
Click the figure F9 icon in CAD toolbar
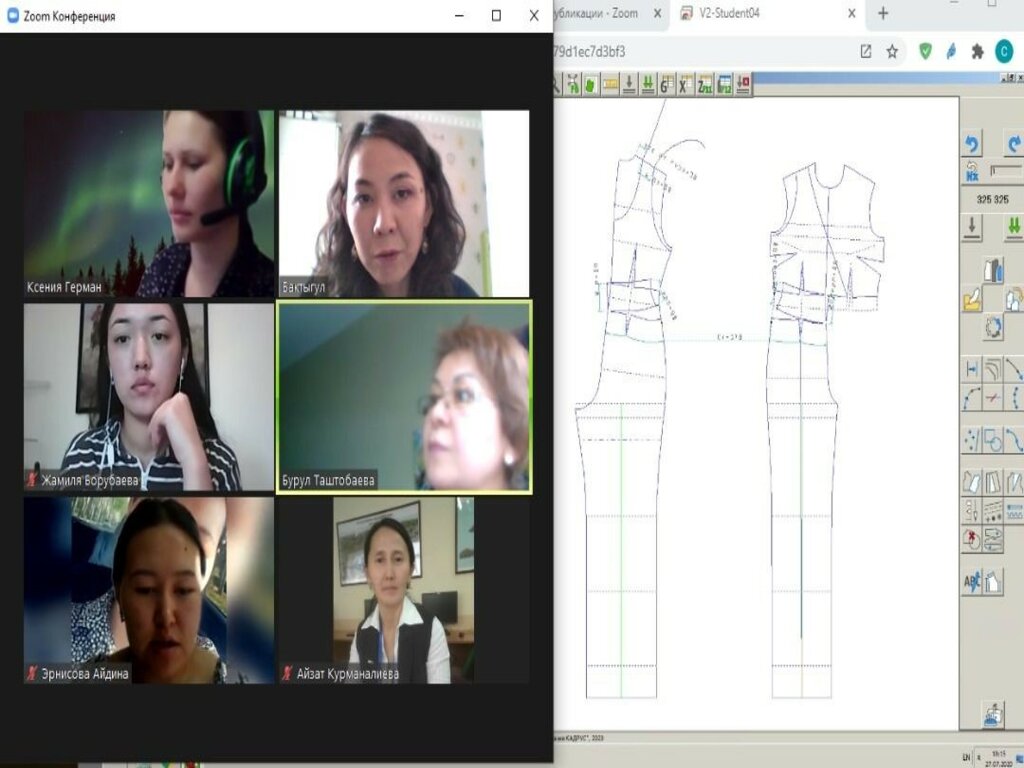[573, 85]
